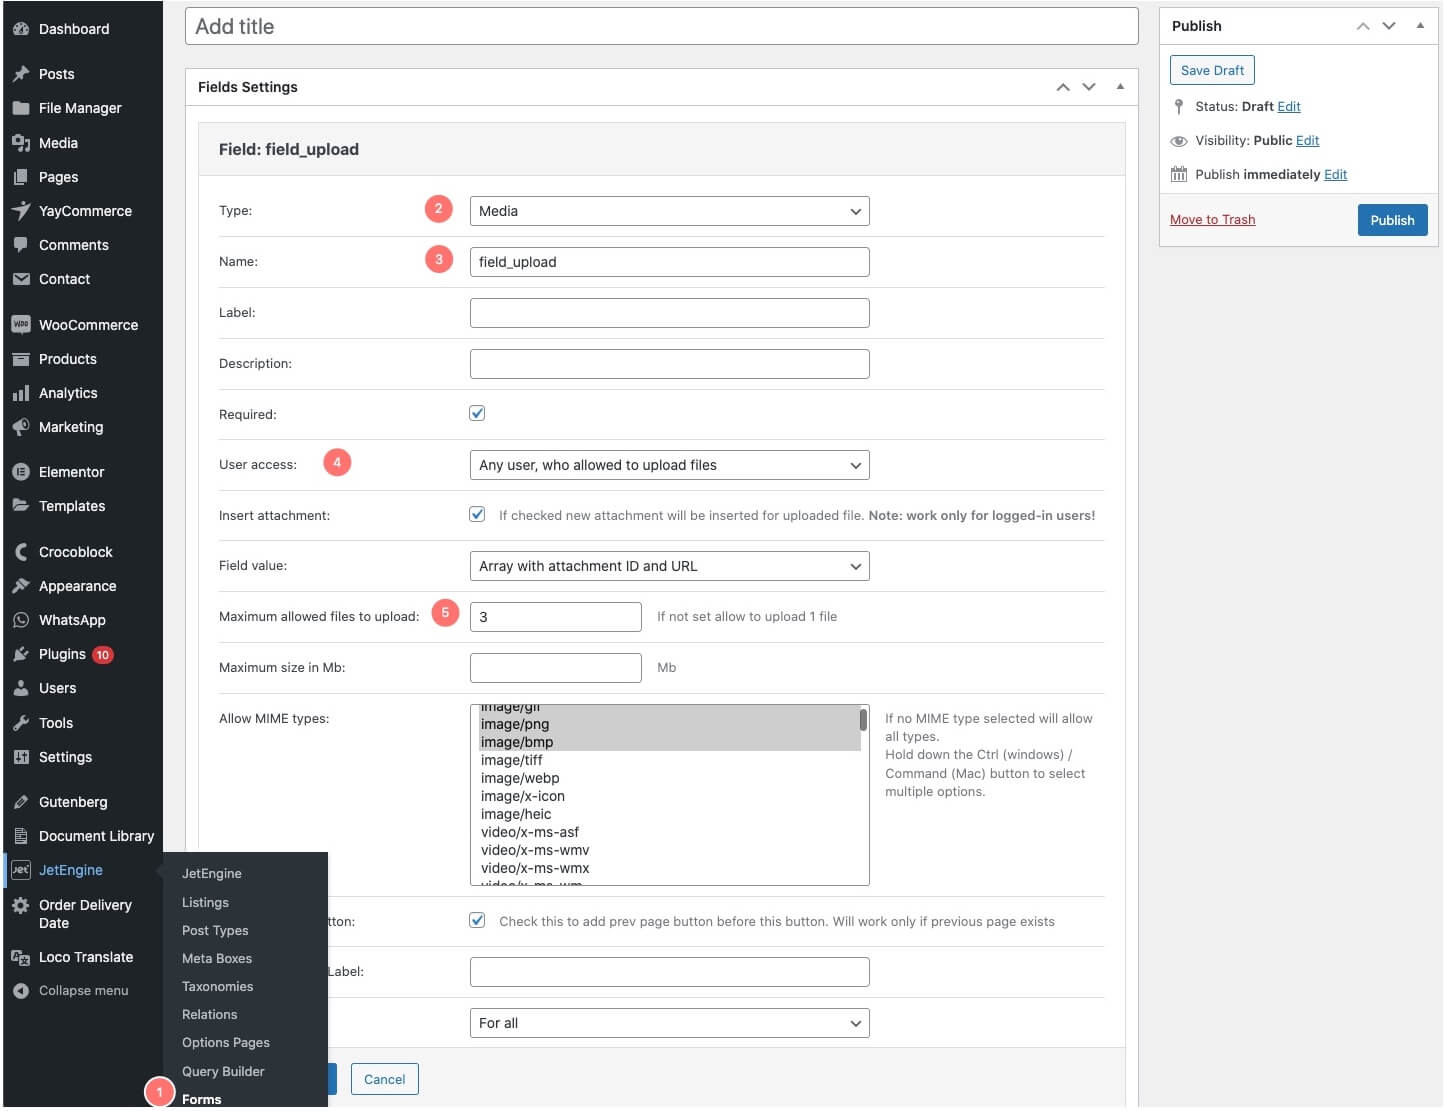Viewport: 1446px width, 1111px height.
Task: Uncheck the prev page button checkbox
Action: (x=477, y=920)
